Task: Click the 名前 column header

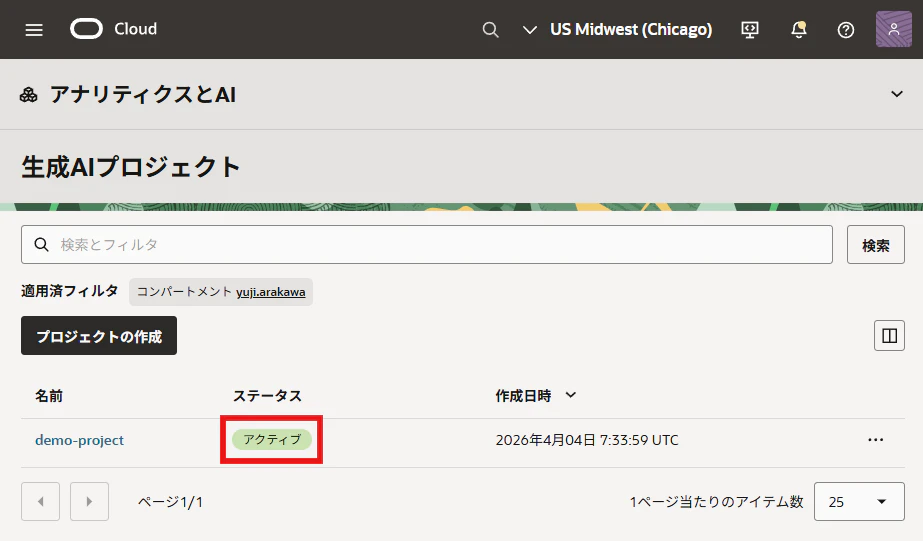Action: 49,396
